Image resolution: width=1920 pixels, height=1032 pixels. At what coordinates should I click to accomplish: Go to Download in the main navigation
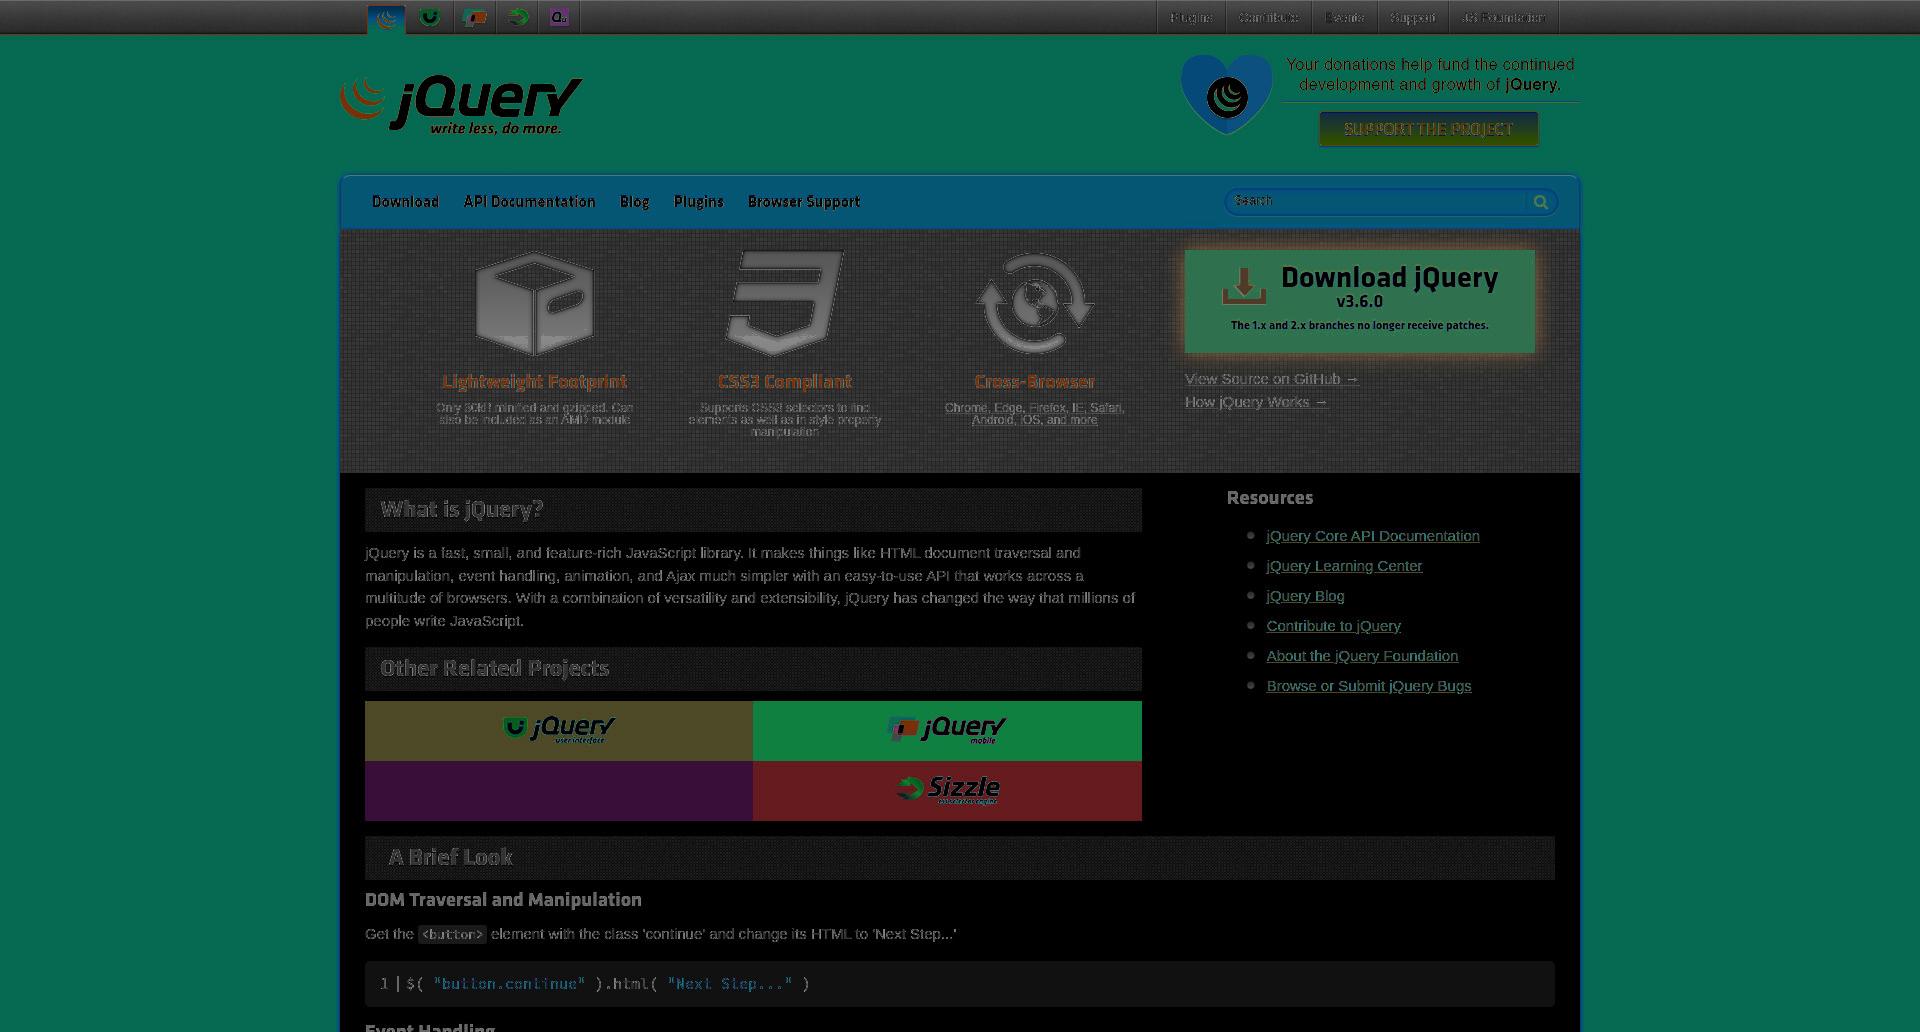pos(405,202)
